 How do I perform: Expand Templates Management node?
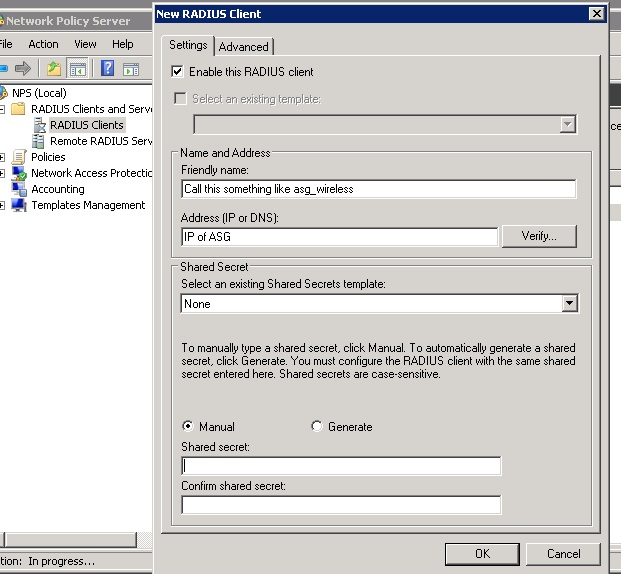[2, 205]
